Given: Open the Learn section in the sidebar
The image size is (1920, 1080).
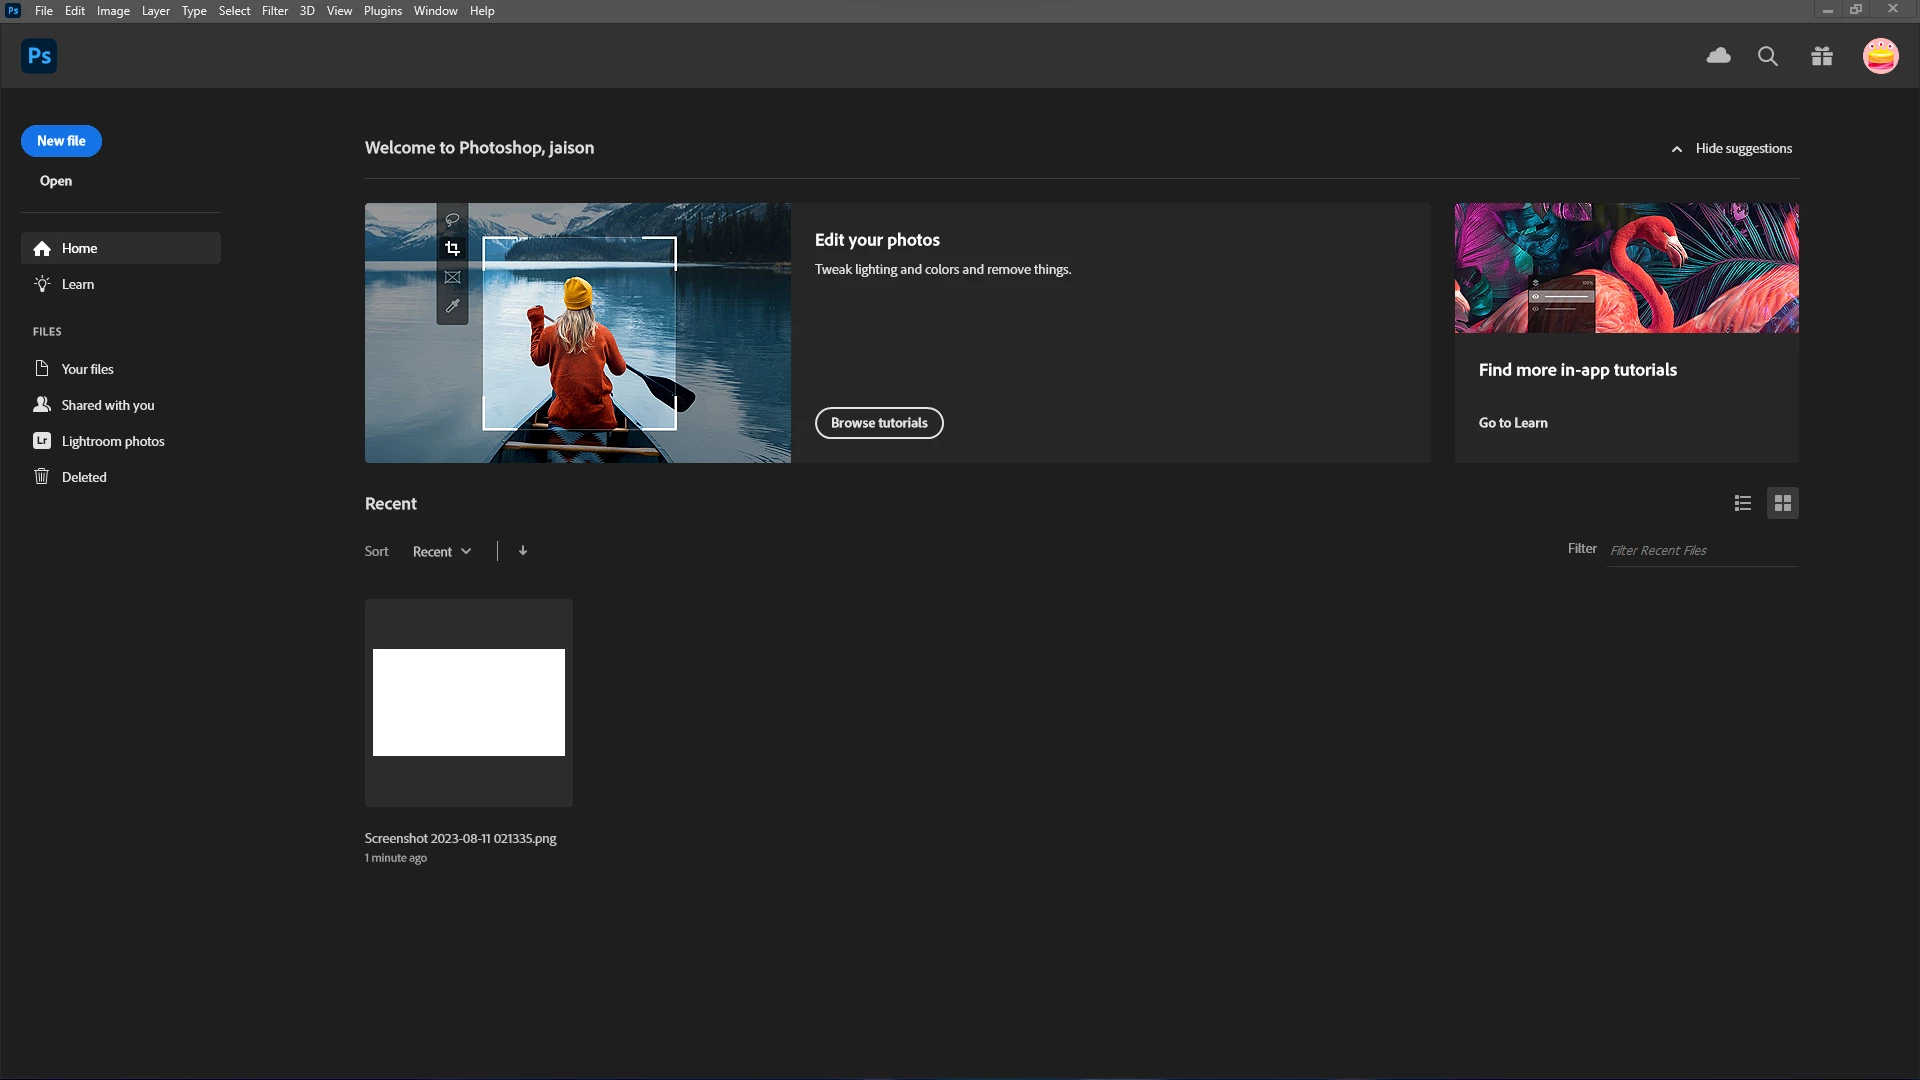Looking at the screenshot, I should point(78,284).
